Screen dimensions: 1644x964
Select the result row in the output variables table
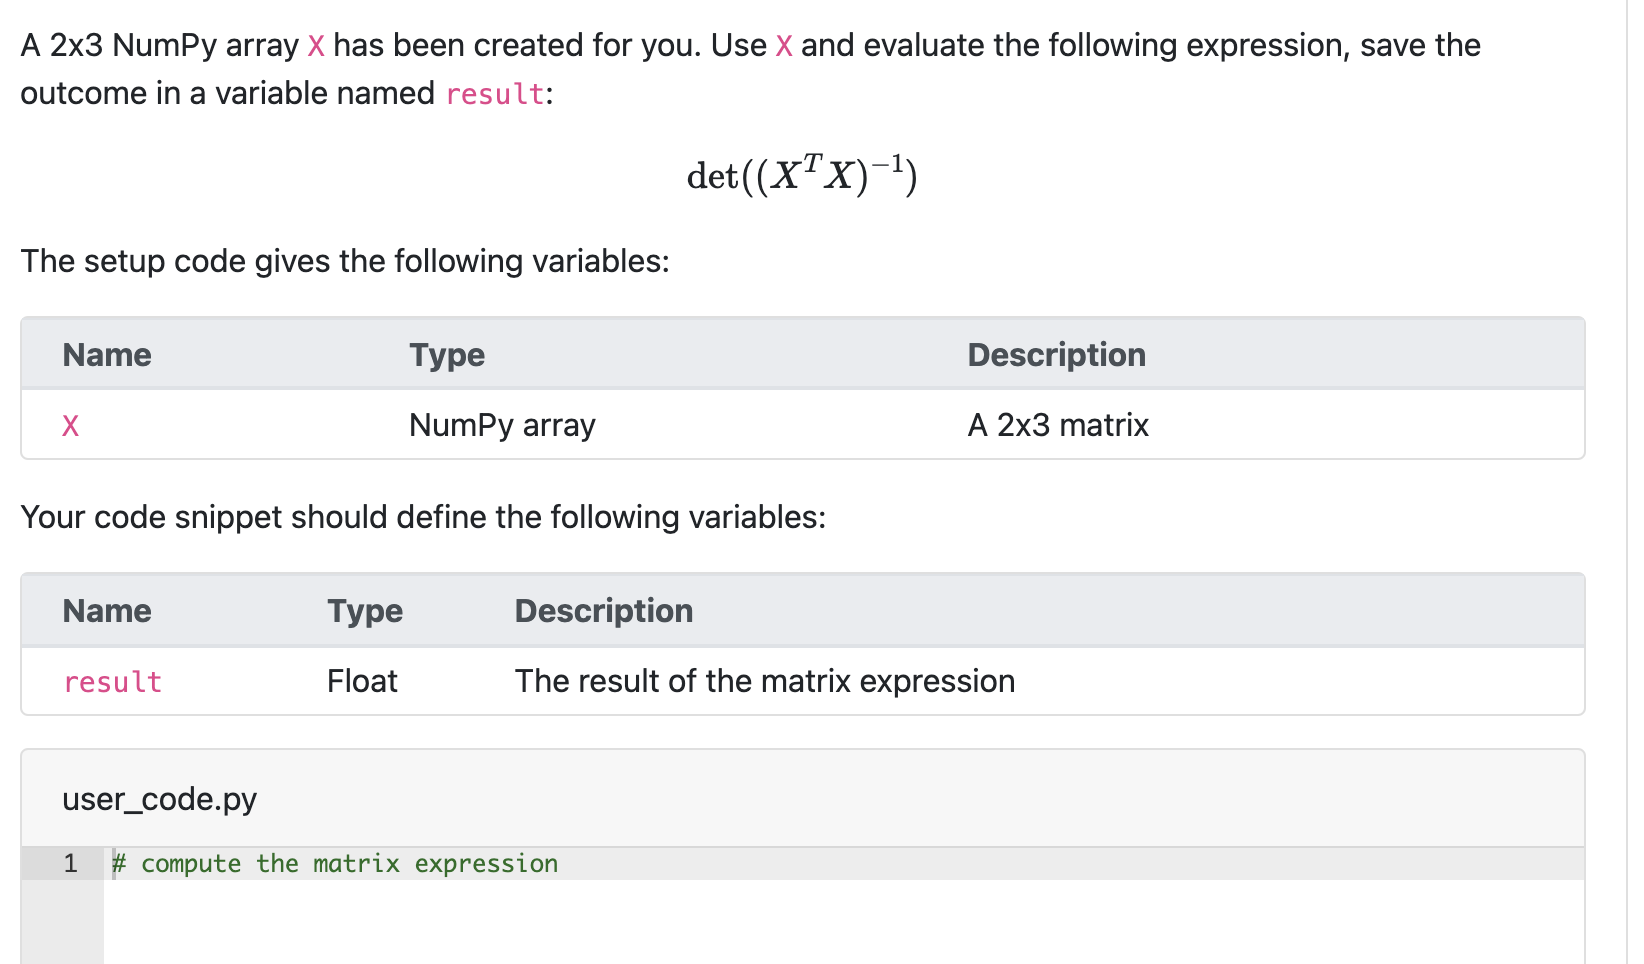pyautogui.click(x=112, y=681)
